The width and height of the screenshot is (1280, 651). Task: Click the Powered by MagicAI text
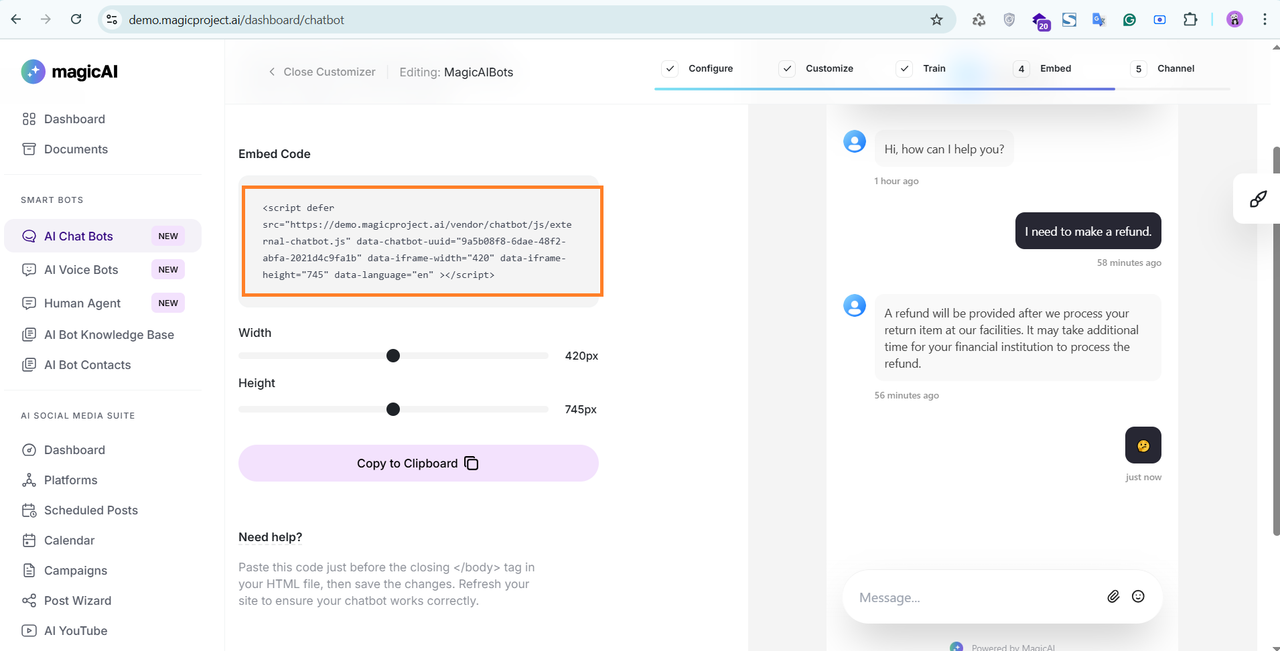click(x=1013, y=647)
